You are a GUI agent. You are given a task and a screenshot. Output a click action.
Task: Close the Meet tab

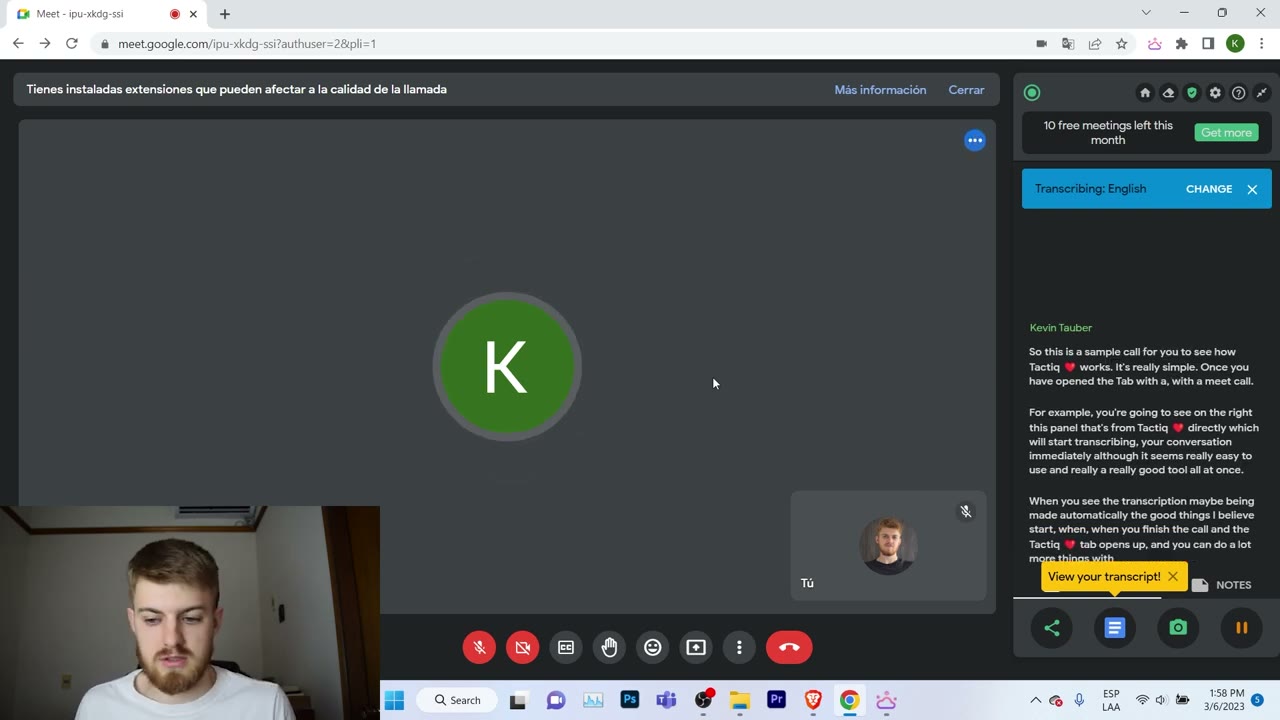pyautogui.click(x=193, y=14)
